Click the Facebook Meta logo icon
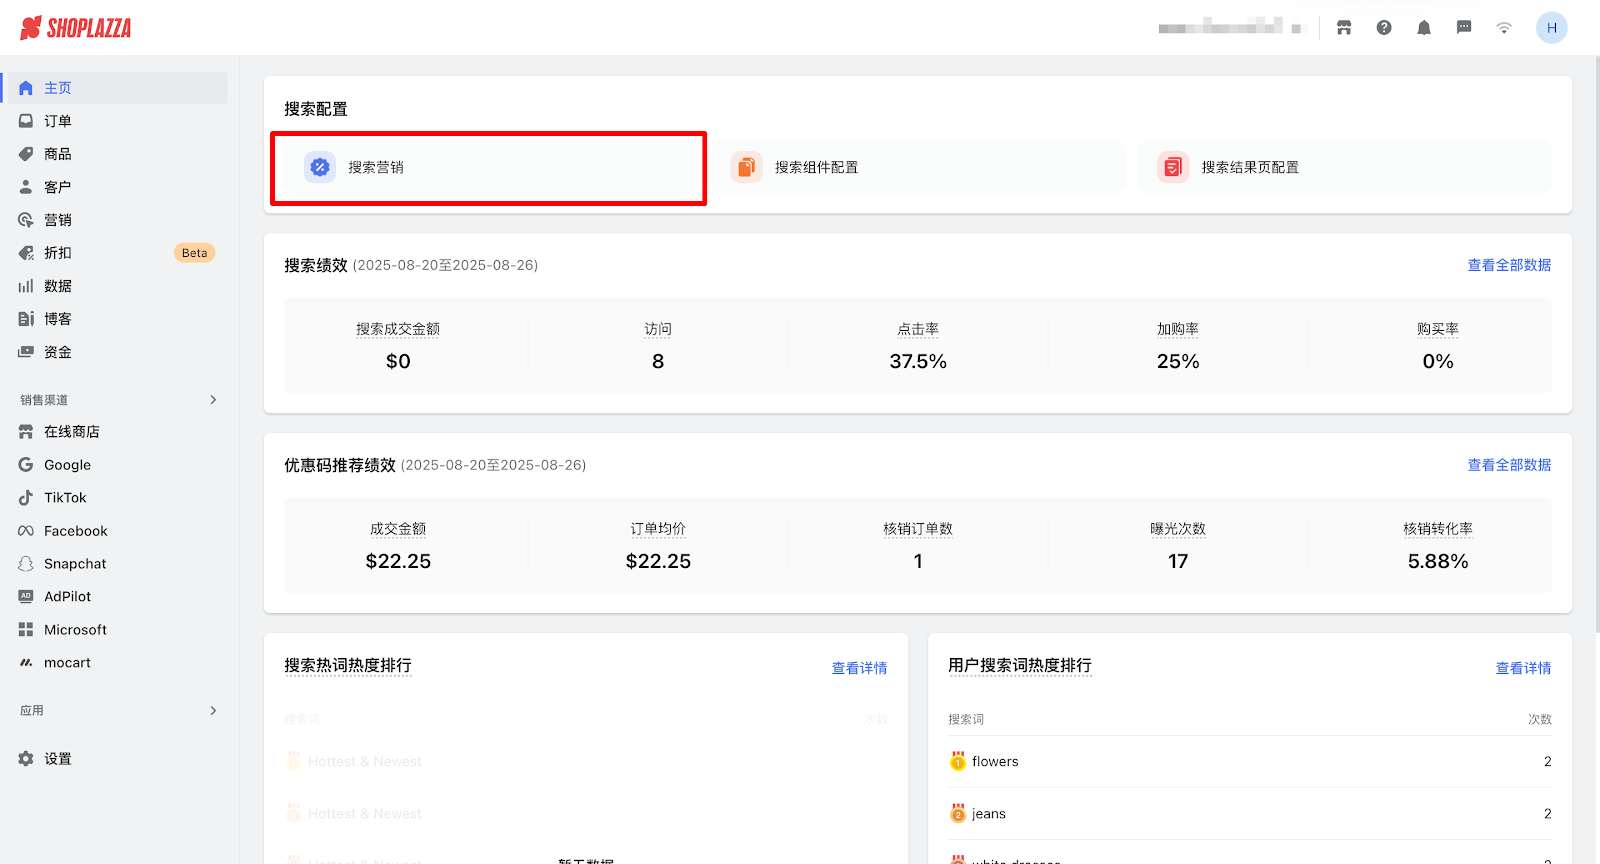The width and height of the screenshot is (1600, 864). pyautogui.click(x=26, y=531)
